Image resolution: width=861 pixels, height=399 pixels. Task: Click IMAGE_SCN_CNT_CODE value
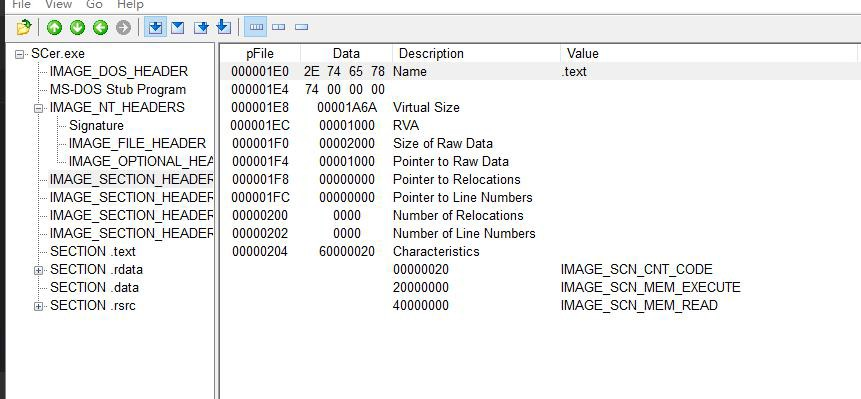[636, 269]
